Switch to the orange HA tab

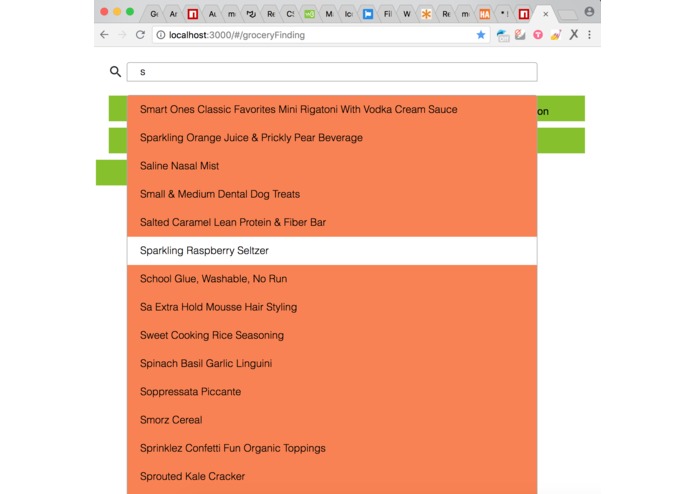(x=484, y=14)
